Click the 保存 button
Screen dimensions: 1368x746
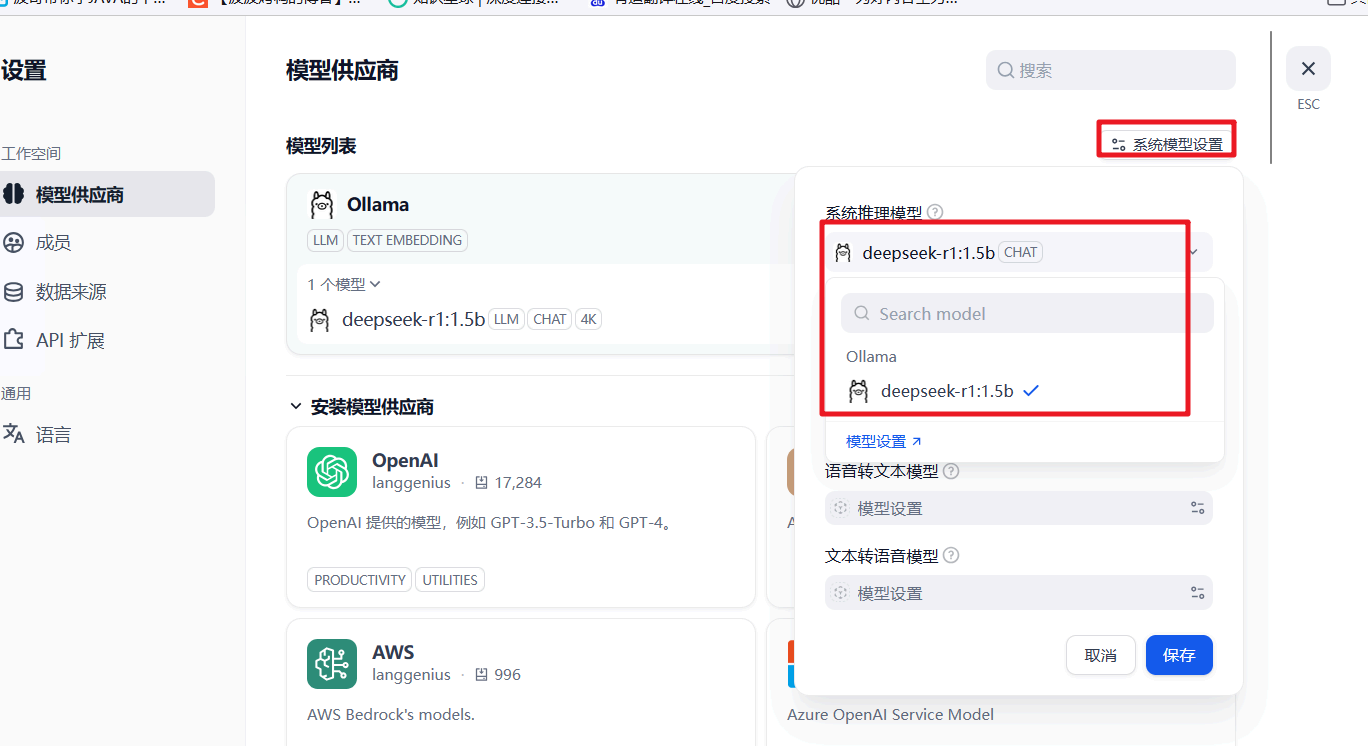(1179, 655)
